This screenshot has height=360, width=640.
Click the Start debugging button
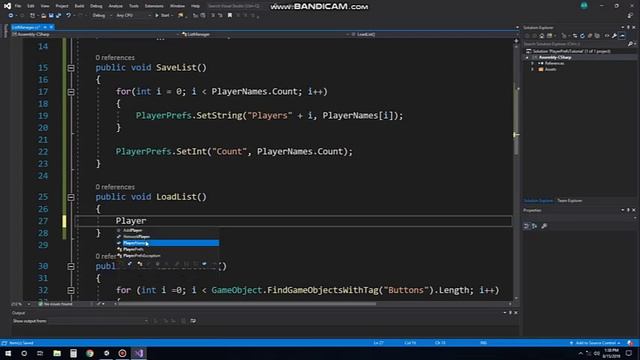point(162,16)
